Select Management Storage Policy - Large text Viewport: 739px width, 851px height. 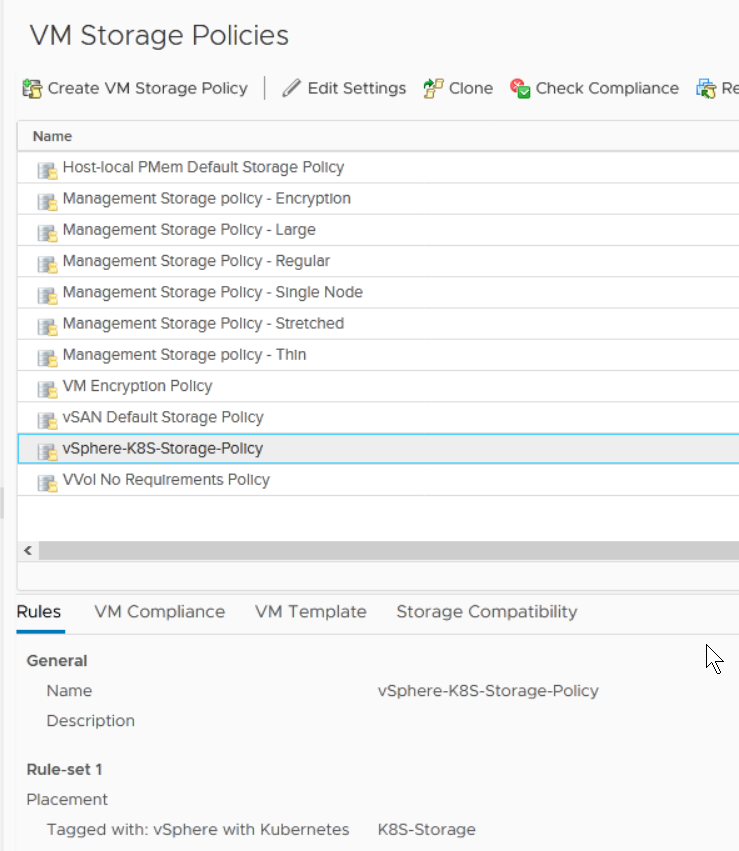(x=189, y=230)
